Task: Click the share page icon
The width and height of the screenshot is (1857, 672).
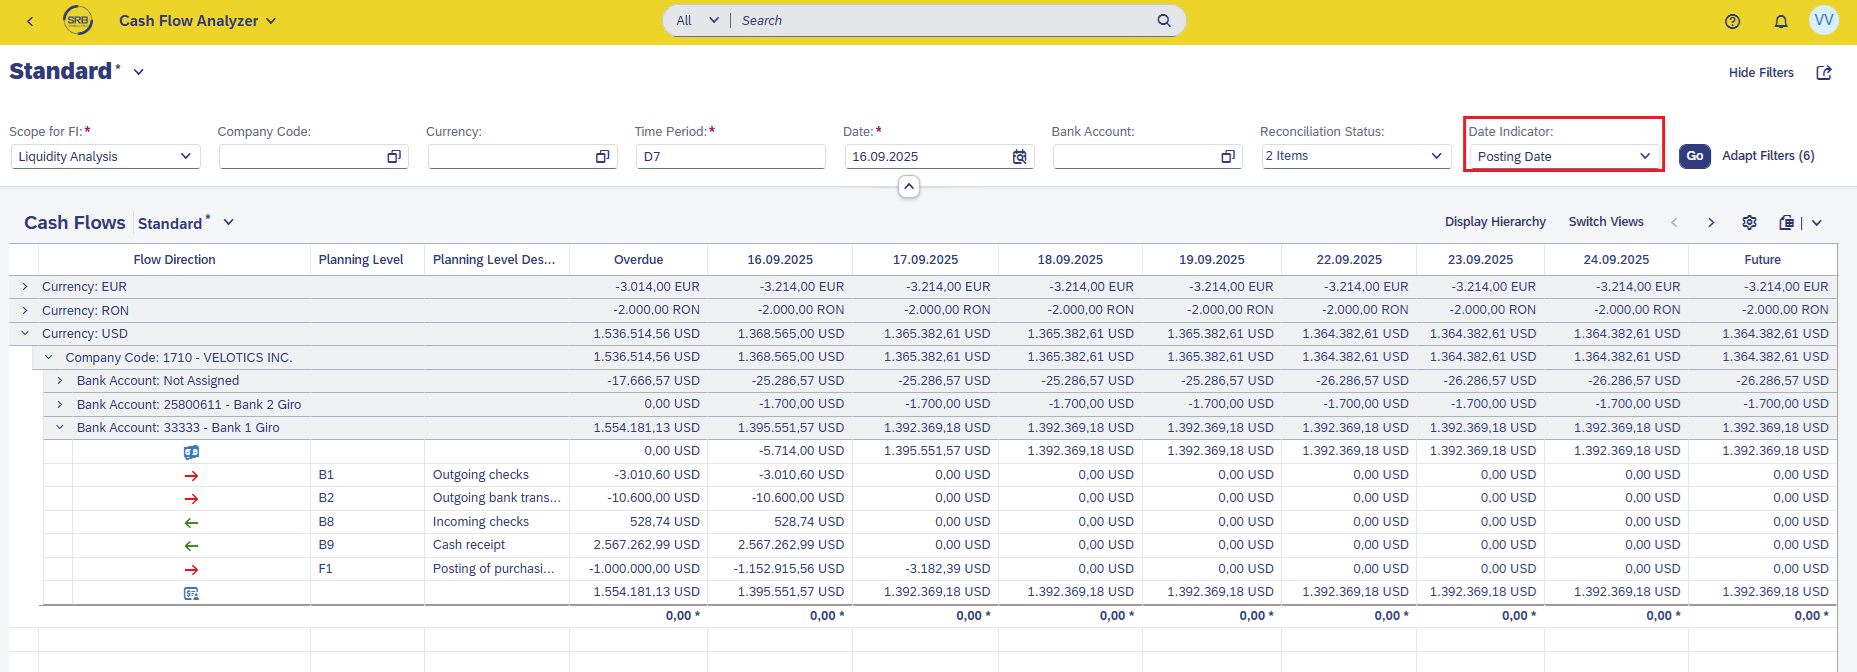Action: tap(1823, 73)
